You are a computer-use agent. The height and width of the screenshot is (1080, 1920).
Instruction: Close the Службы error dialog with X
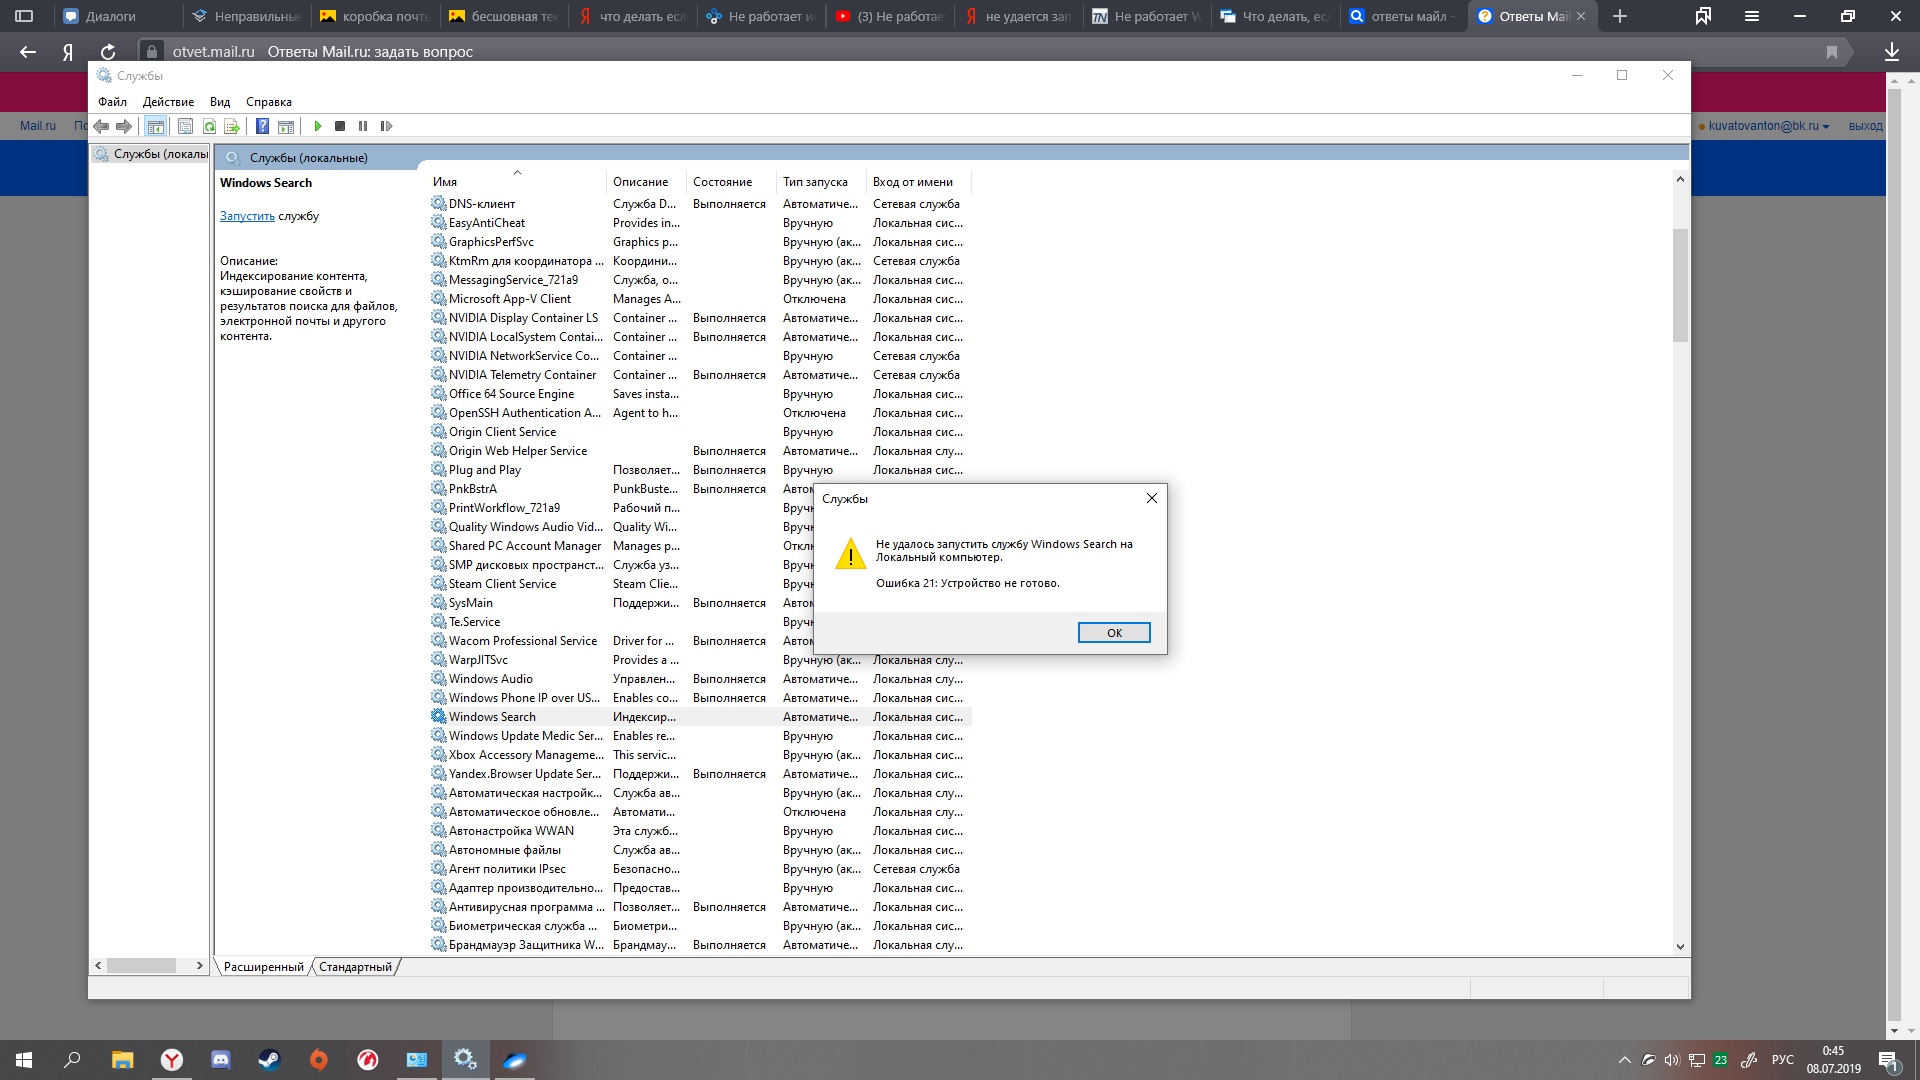[x=1151, y=498]
